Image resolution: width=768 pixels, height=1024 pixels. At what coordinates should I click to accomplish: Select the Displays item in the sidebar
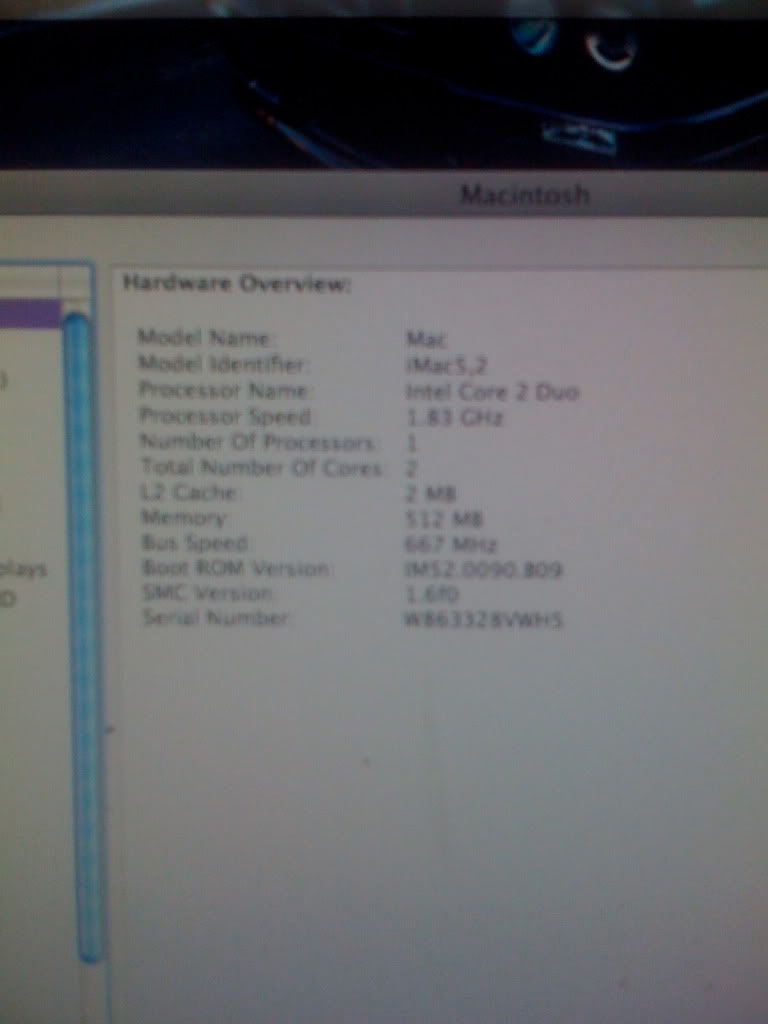(x=24, y=569)
